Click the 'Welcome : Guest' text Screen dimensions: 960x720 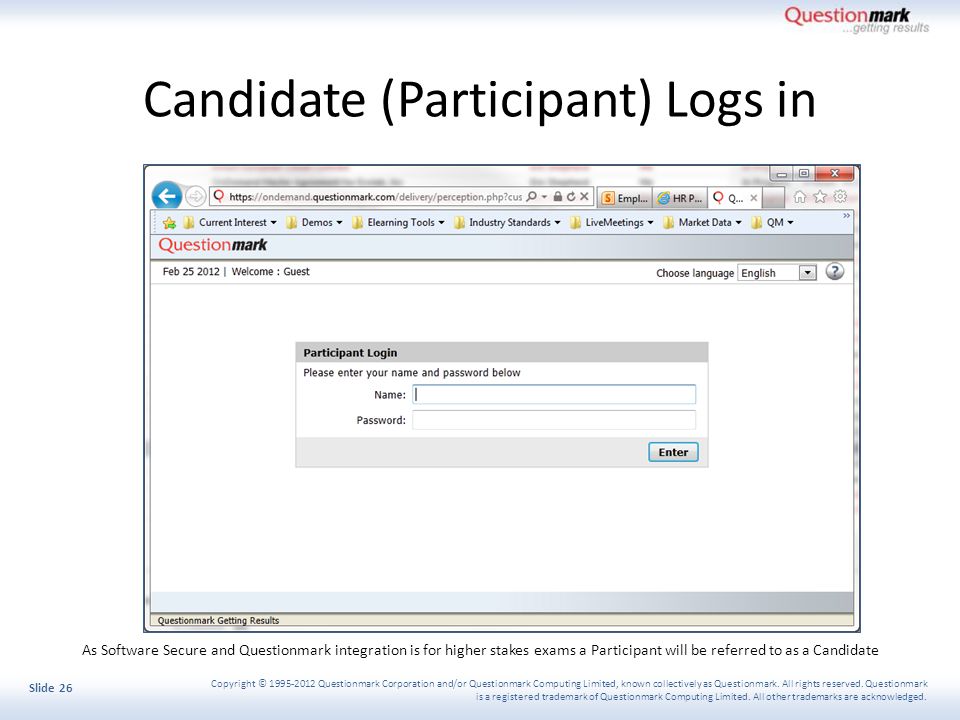[271, 271]
